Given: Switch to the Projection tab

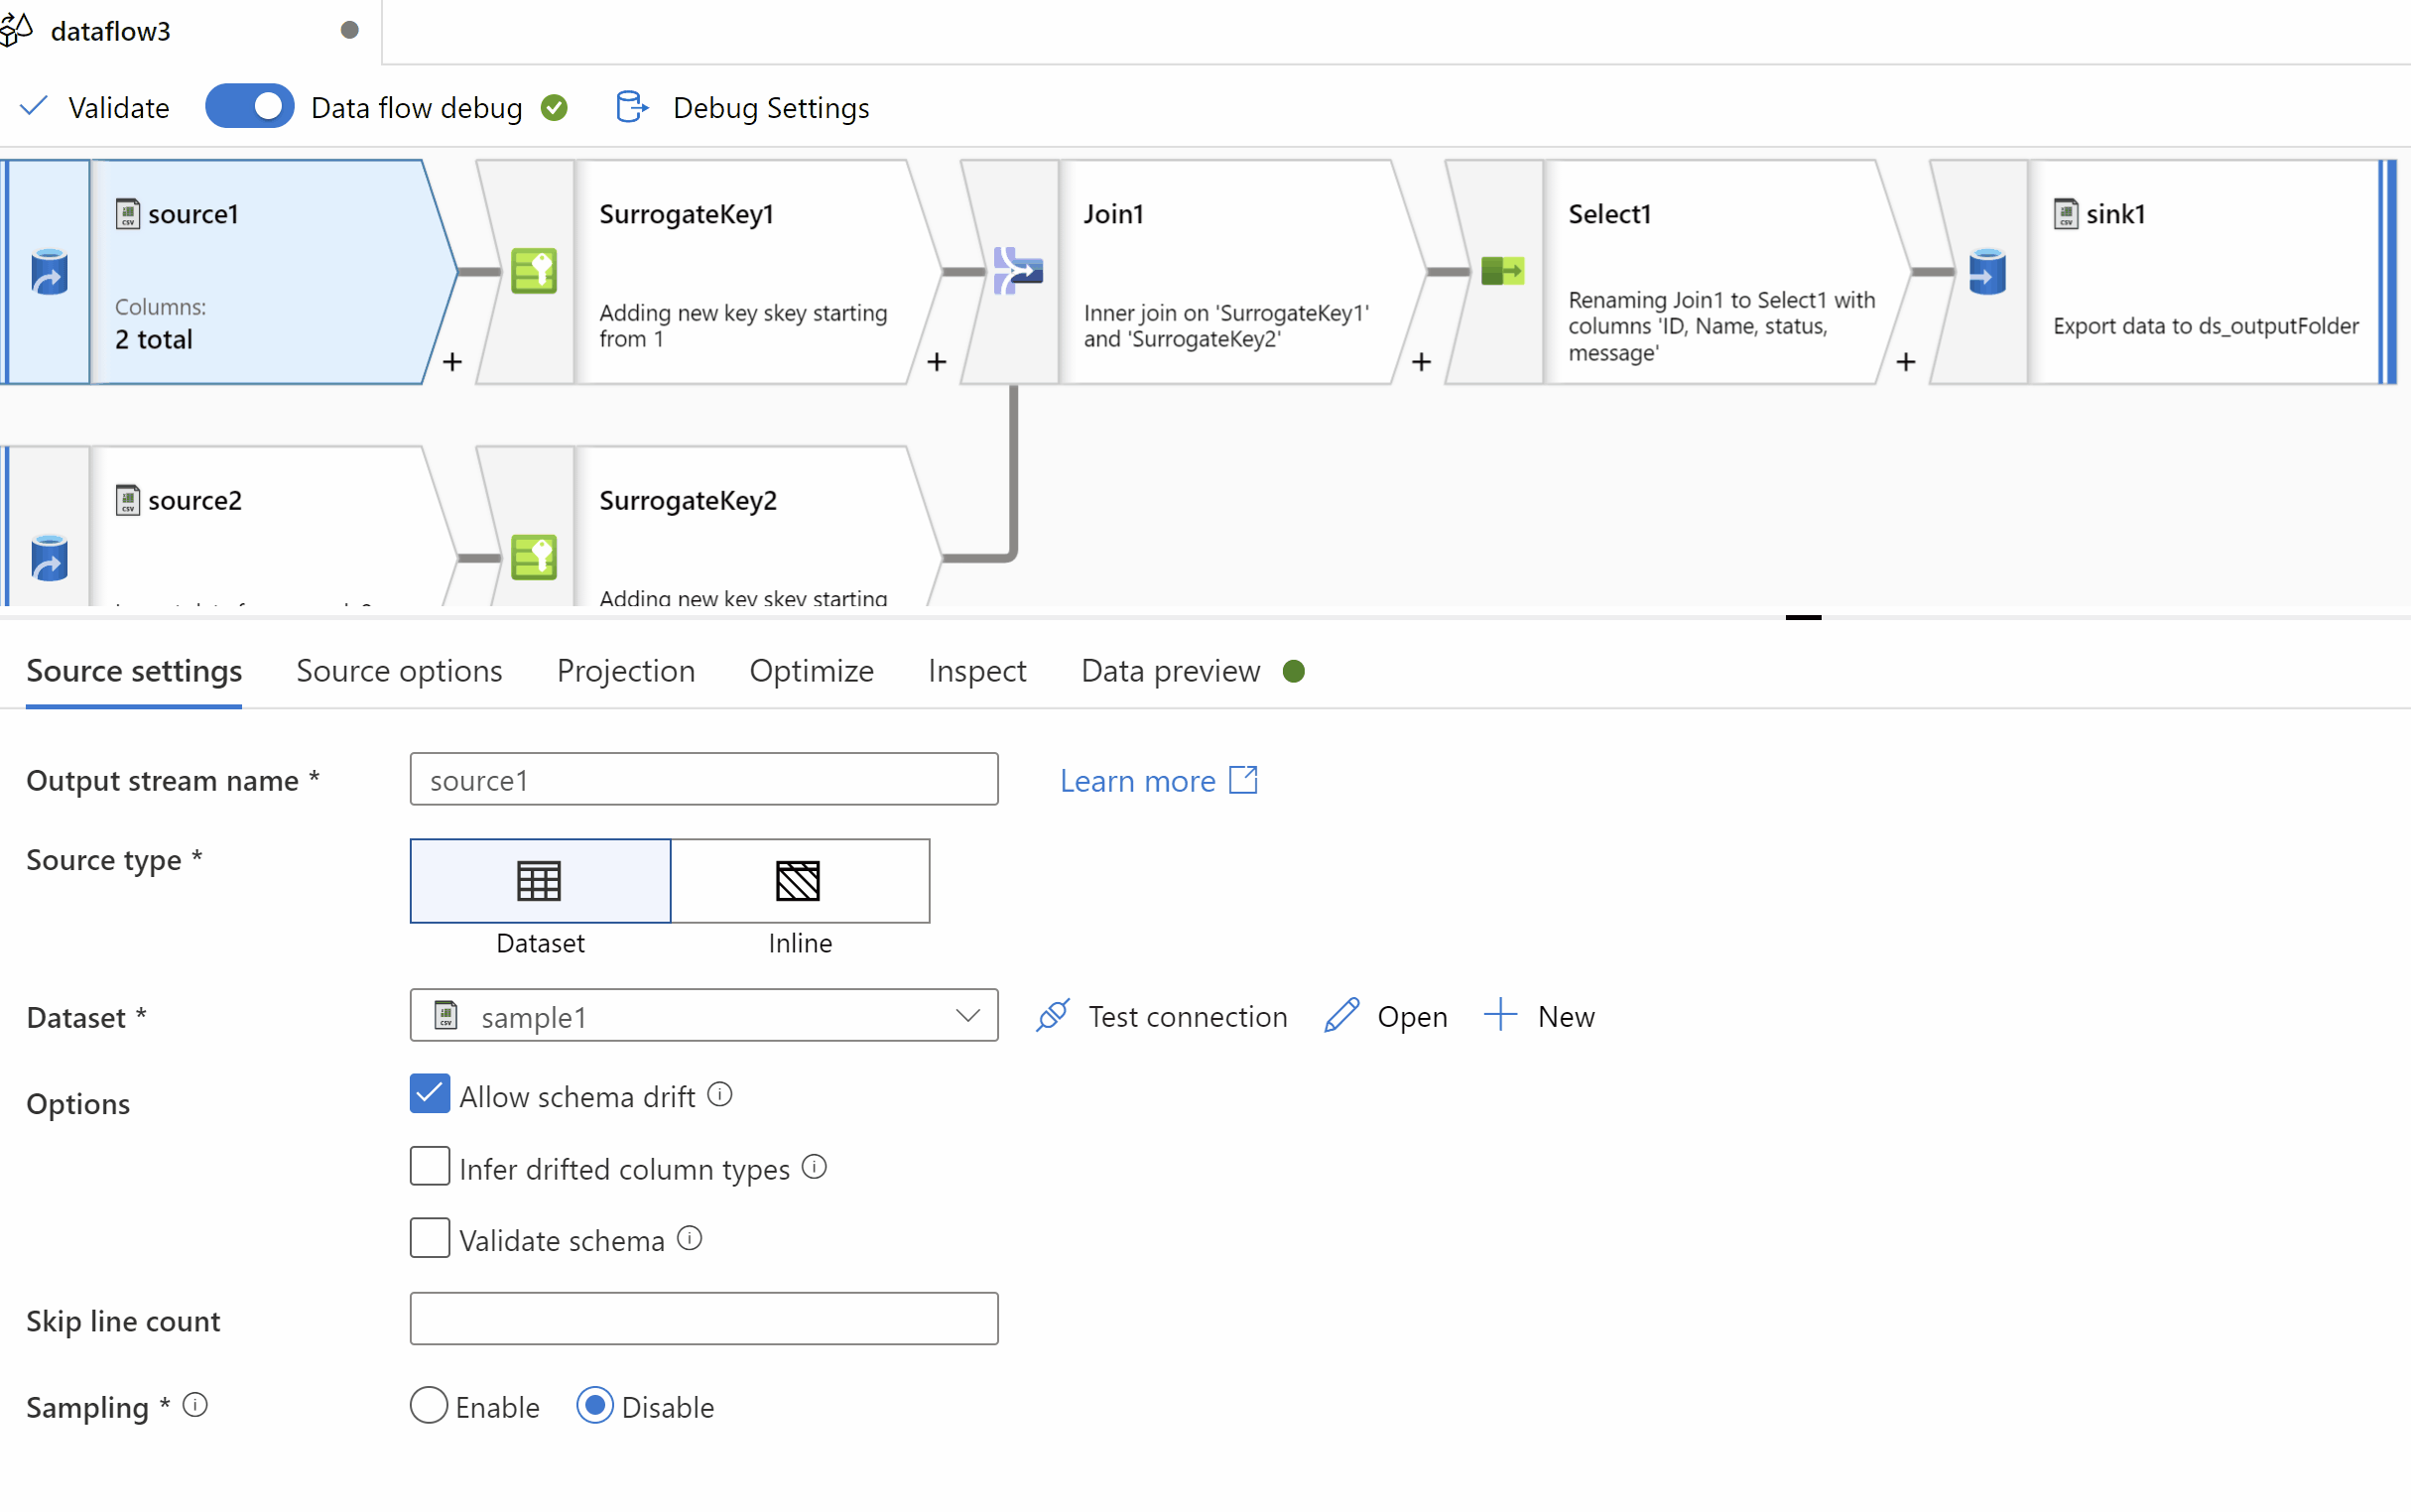Looking at the screenshot, I should (625, 670).
